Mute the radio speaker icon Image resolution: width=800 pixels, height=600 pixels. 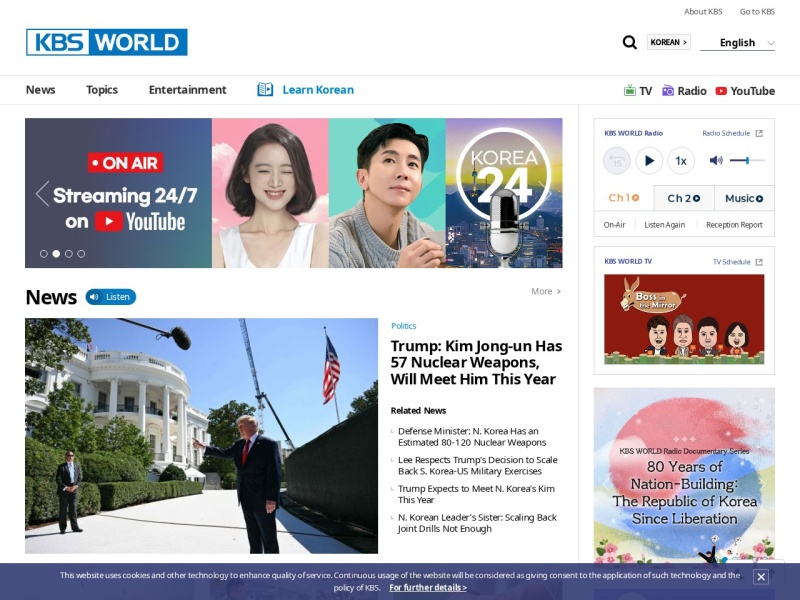[x=716, y=160]
